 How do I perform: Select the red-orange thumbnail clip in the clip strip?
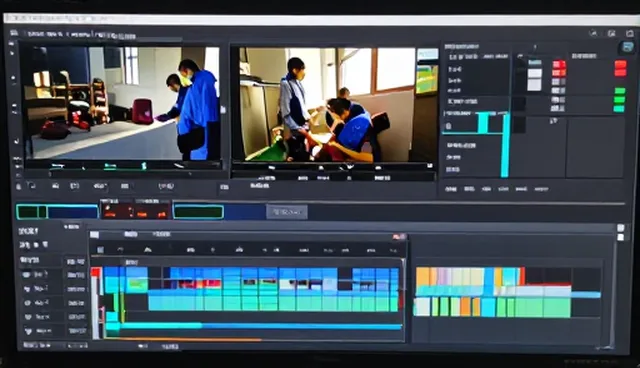click(136, 211)
